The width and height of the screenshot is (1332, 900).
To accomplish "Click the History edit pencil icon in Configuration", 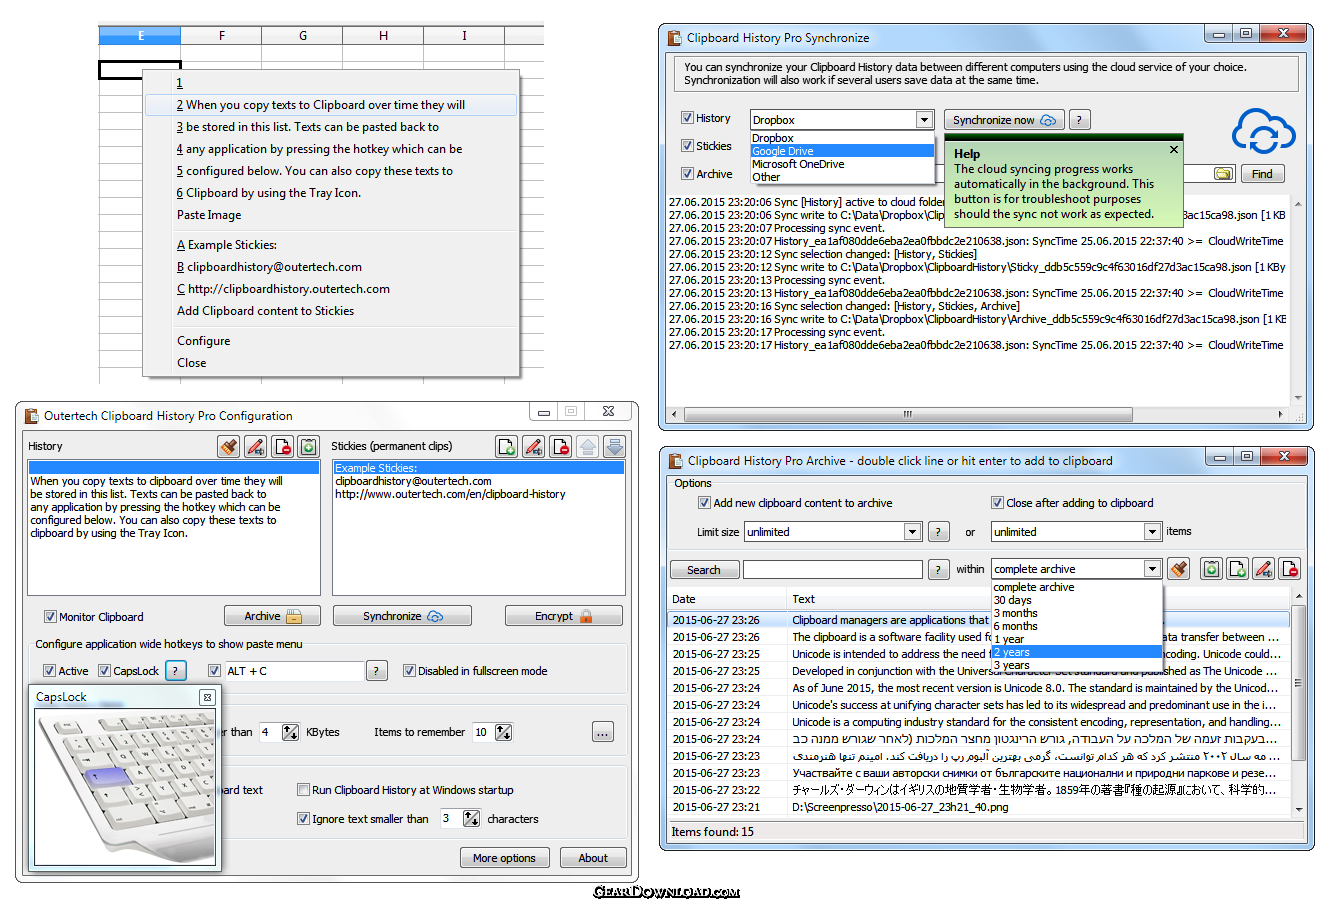I will tap(256, 446).
